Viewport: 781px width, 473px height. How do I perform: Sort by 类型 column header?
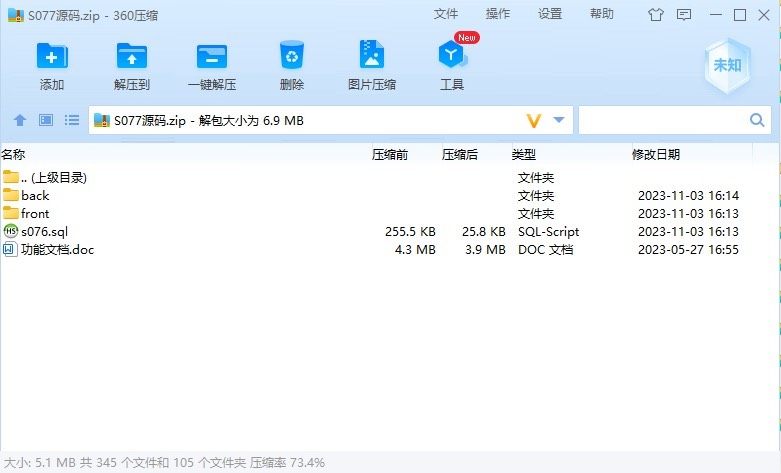523,155
